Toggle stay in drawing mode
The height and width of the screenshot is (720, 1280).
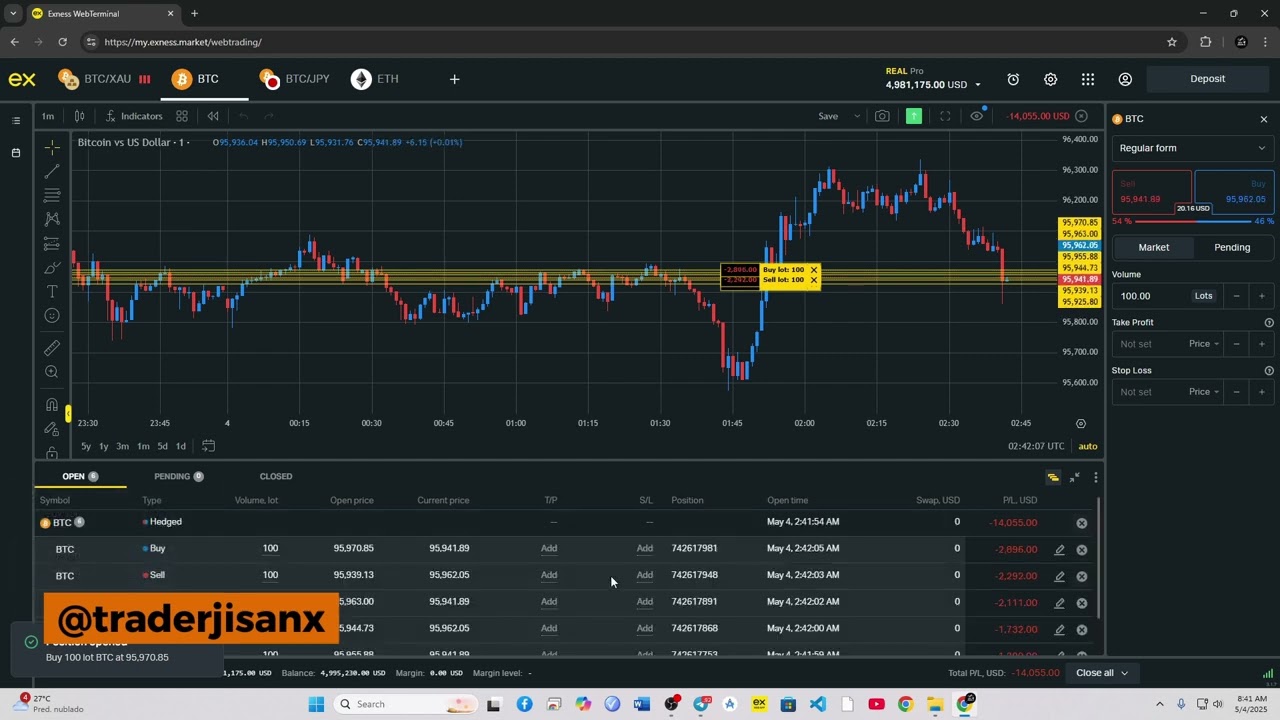pos(52,429)
